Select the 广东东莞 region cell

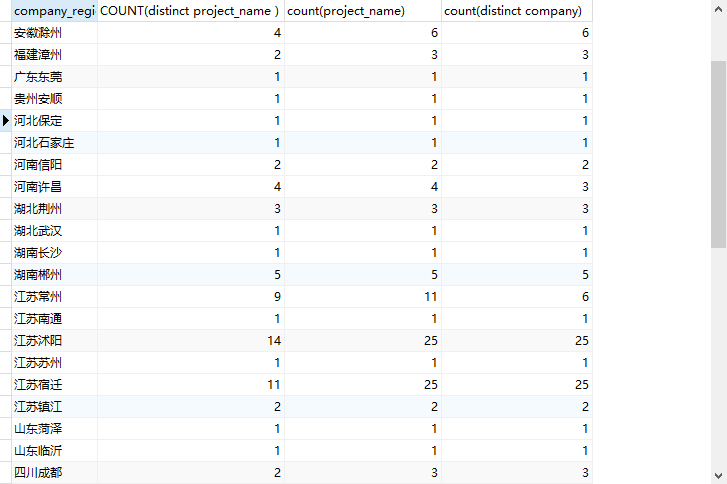point(54,76)
